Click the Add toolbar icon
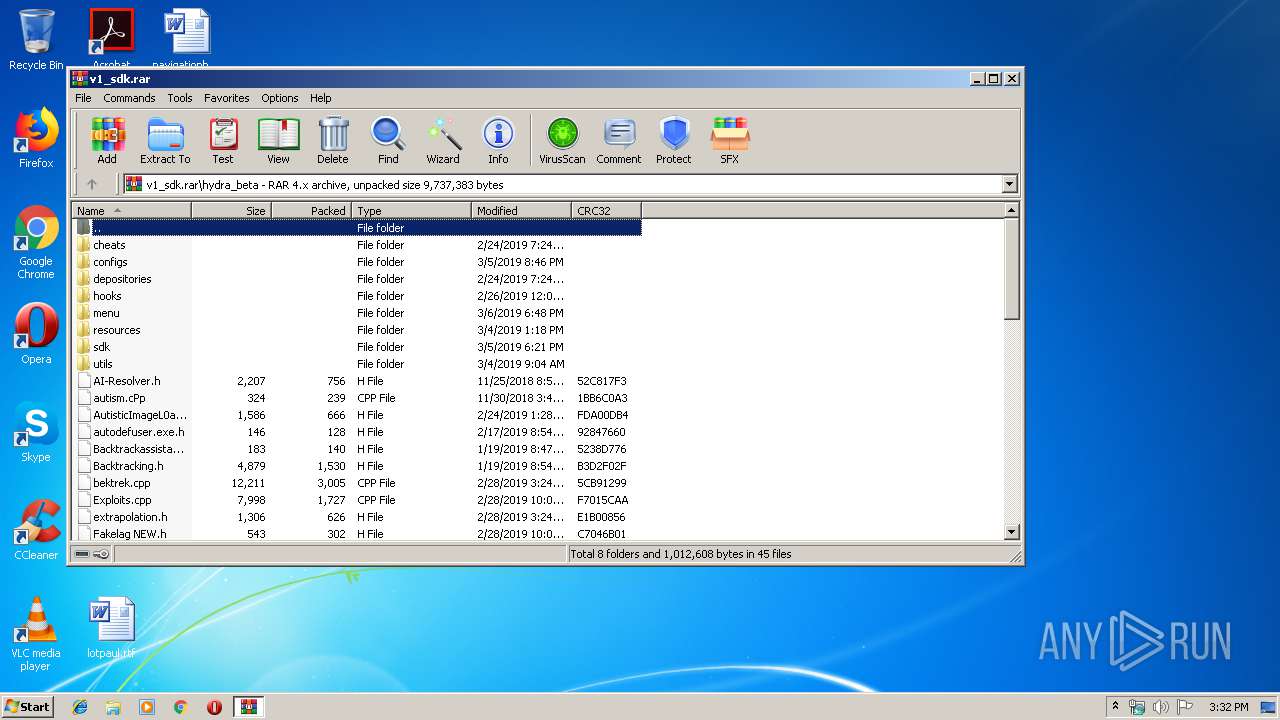1280x720 pixels. pos(107,141)
